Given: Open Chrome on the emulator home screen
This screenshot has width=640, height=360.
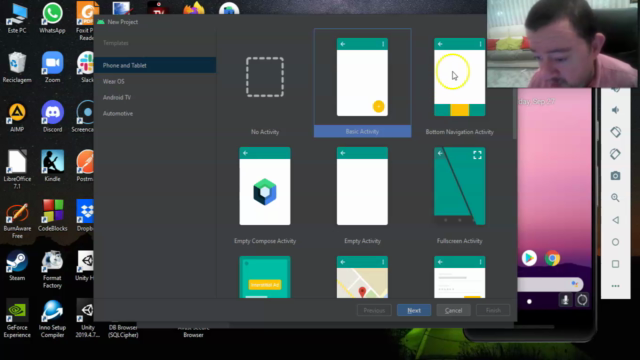Looking at the screenshot, I should (552, 258).
